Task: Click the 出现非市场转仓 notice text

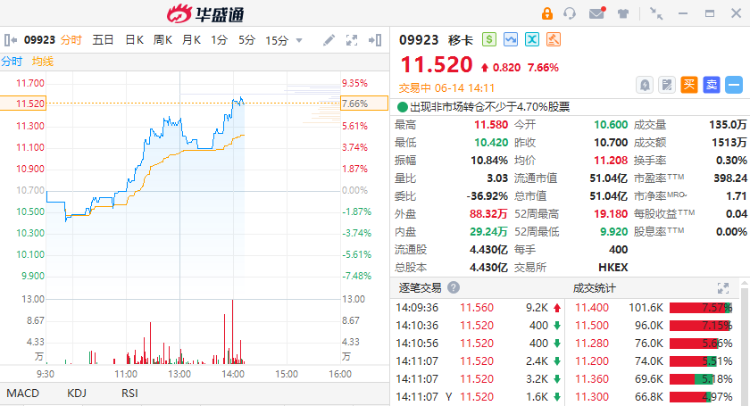Action: (489, 107)
